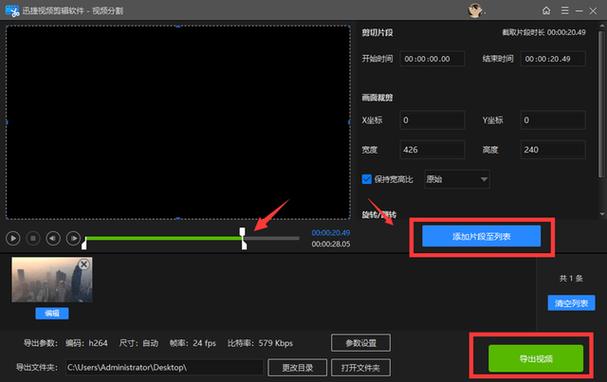The image size is (607, 382).
Task: Click the right panel vertical scrollbar
Action: click(601, 104)
